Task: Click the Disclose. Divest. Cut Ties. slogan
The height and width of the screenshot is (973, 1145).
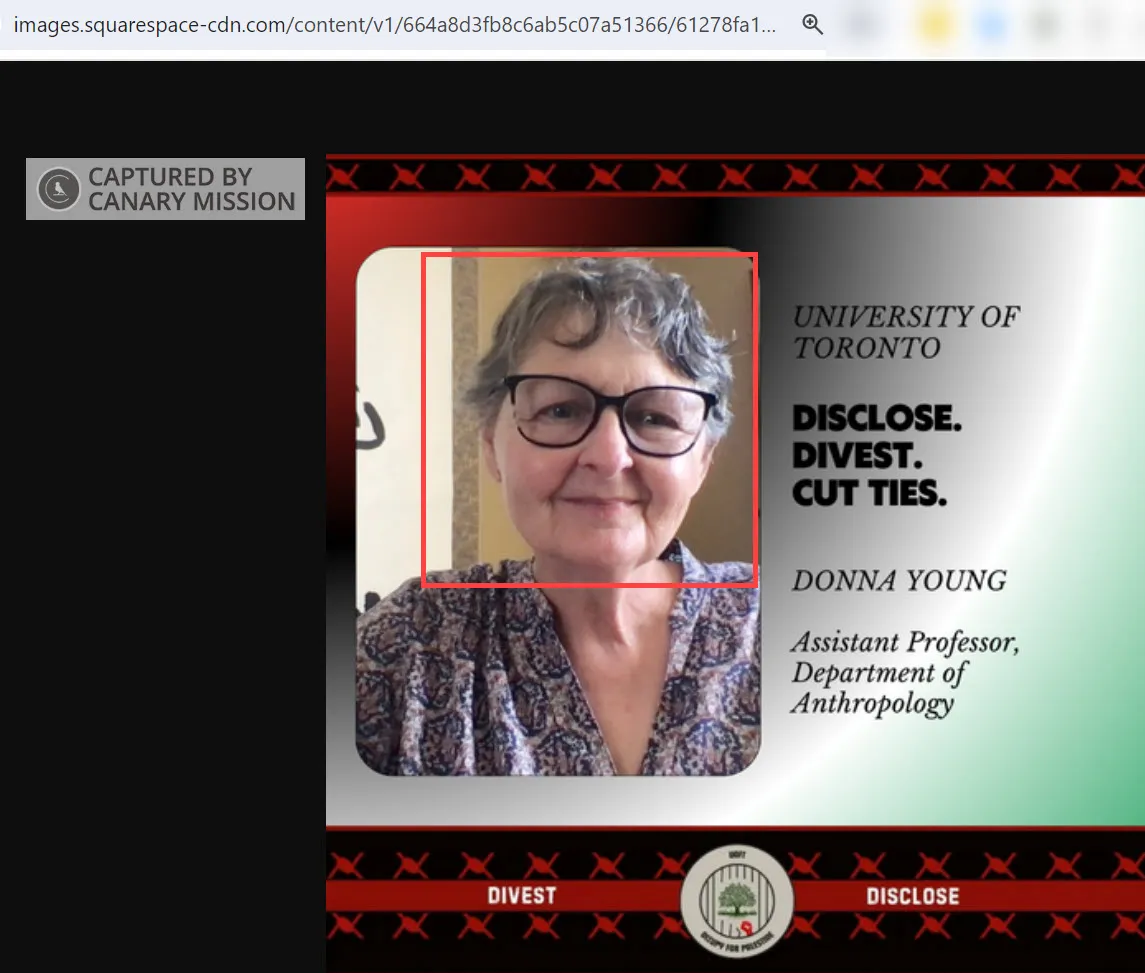Action: (x=877, y=455)
